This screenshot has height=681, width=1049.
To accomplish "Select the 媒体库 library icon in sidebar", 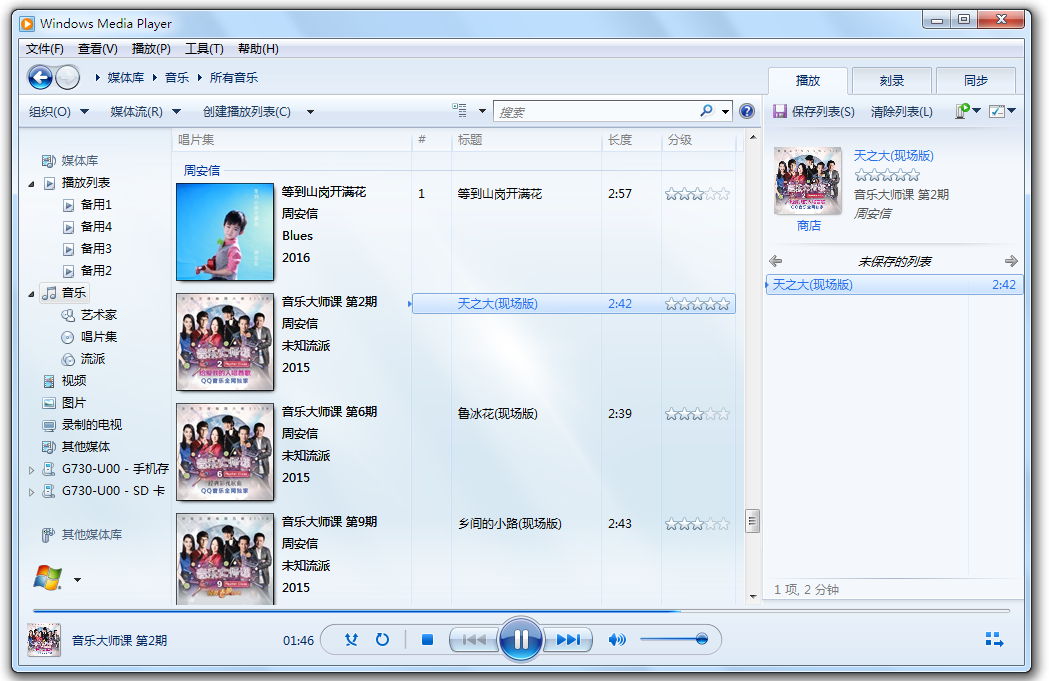I will point(49,161).
